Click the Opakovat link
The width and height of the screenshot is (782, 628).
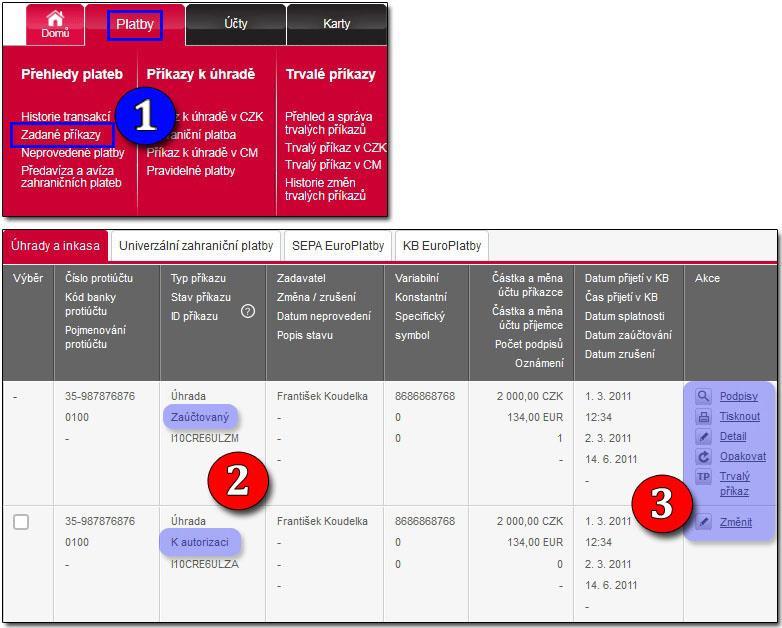coord(743,456)
